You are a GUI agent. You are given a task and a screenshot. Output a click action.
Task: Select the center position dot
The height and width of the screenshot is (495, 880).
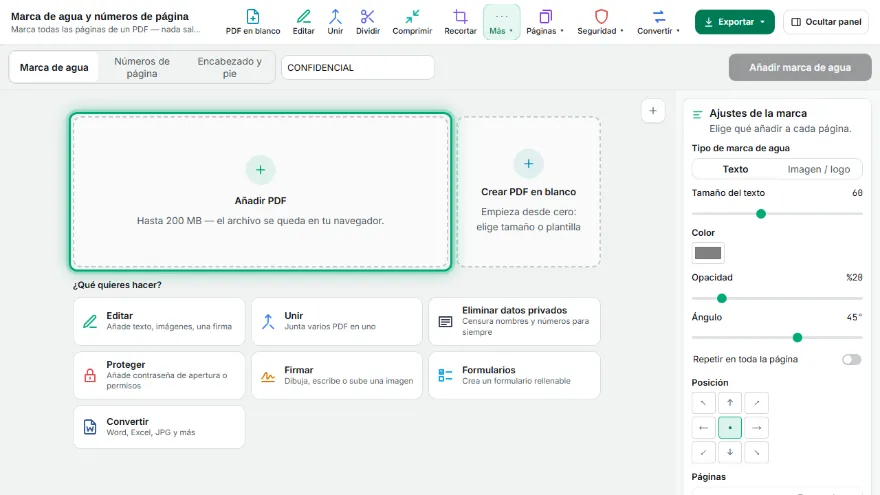point(730,428)
